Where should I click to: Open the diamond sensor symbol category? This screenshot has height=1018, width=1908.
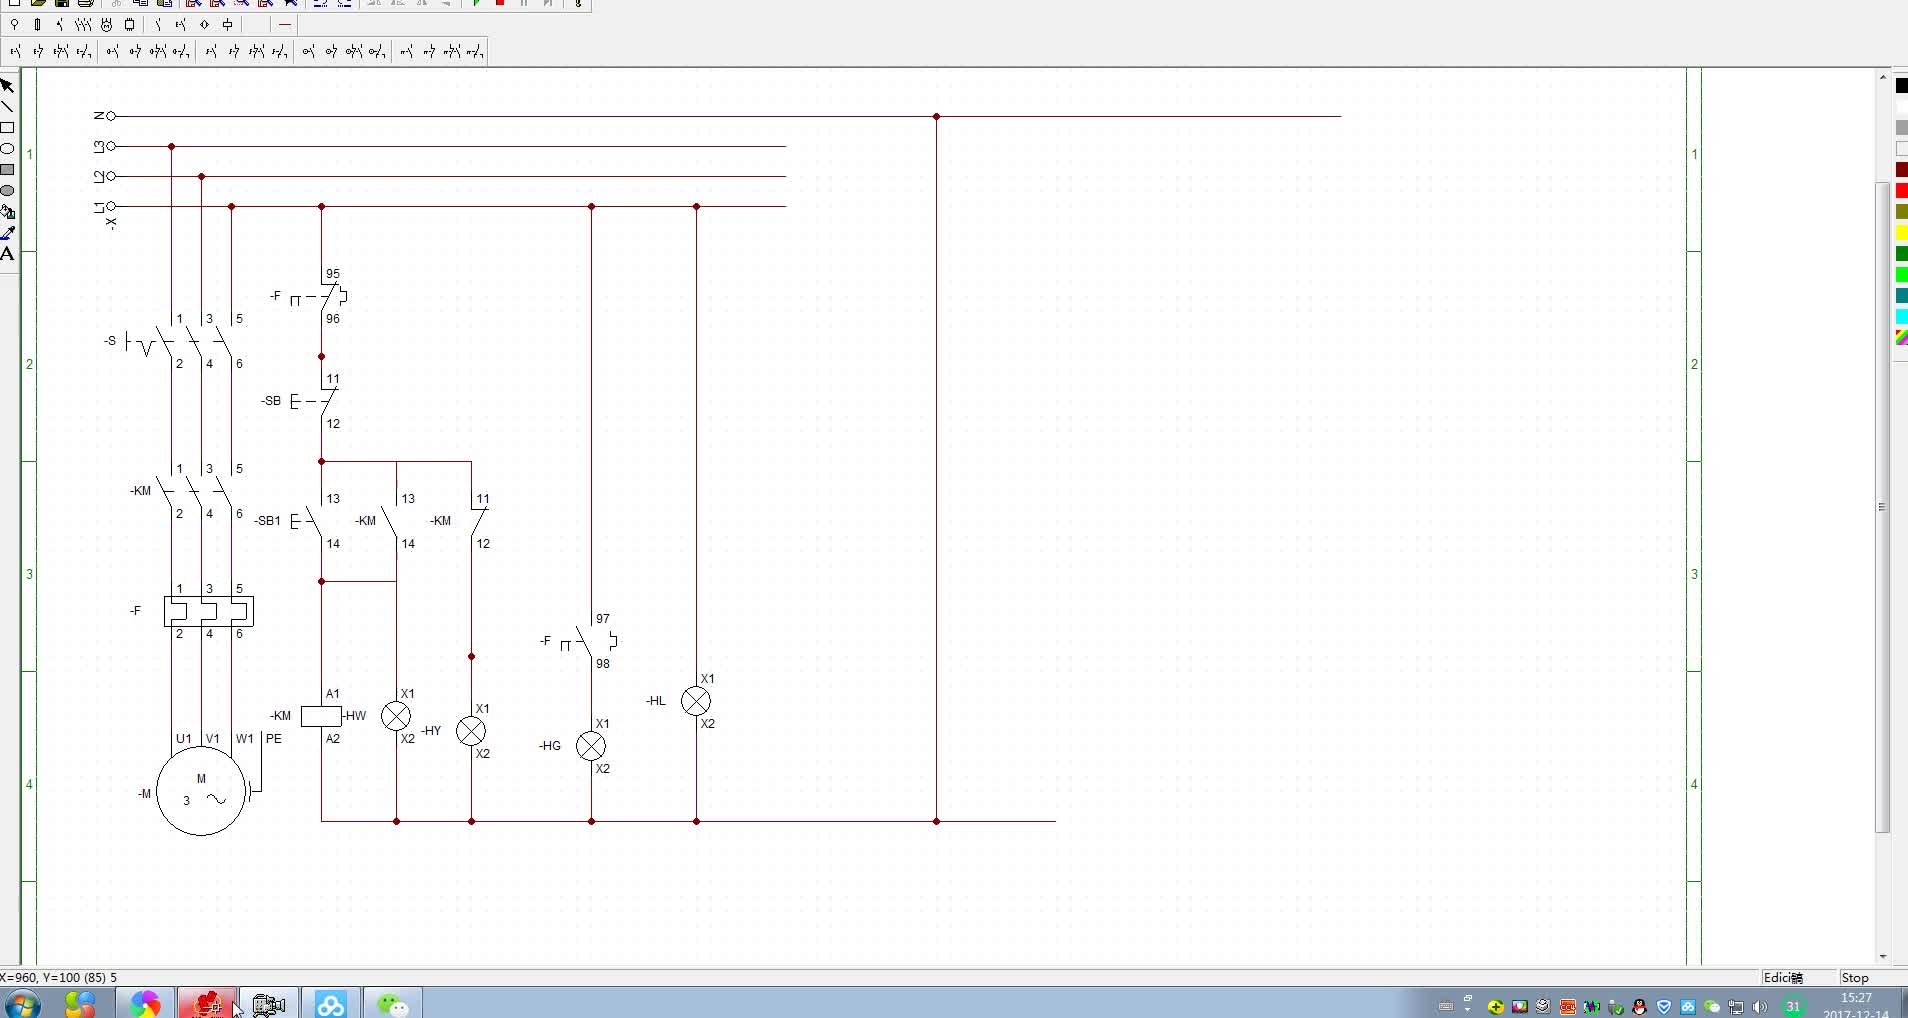(x=204, y=24)
